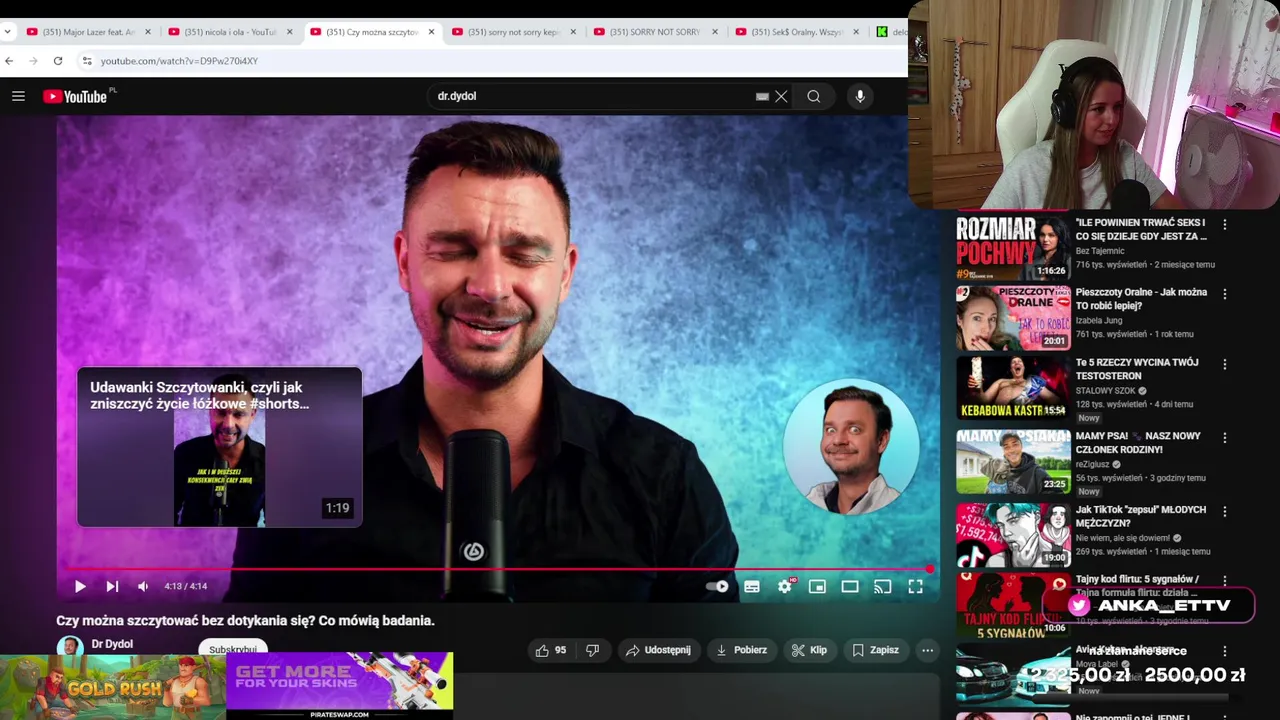Open more actions three-dot menu under video
The height and width of the screenshot is (720, 1280).
pos(927,650)
